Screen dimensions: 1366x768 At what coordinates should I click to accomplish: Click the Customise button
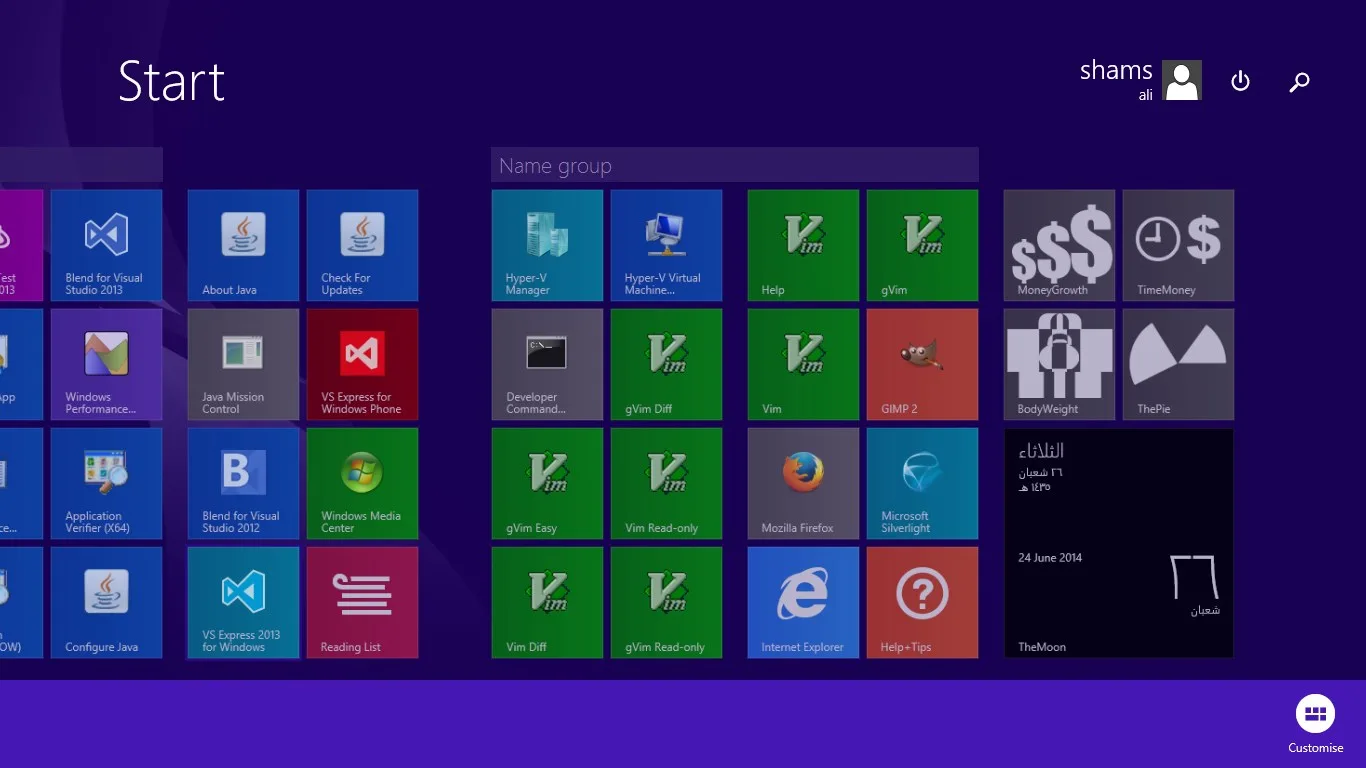click(1315, 724)
